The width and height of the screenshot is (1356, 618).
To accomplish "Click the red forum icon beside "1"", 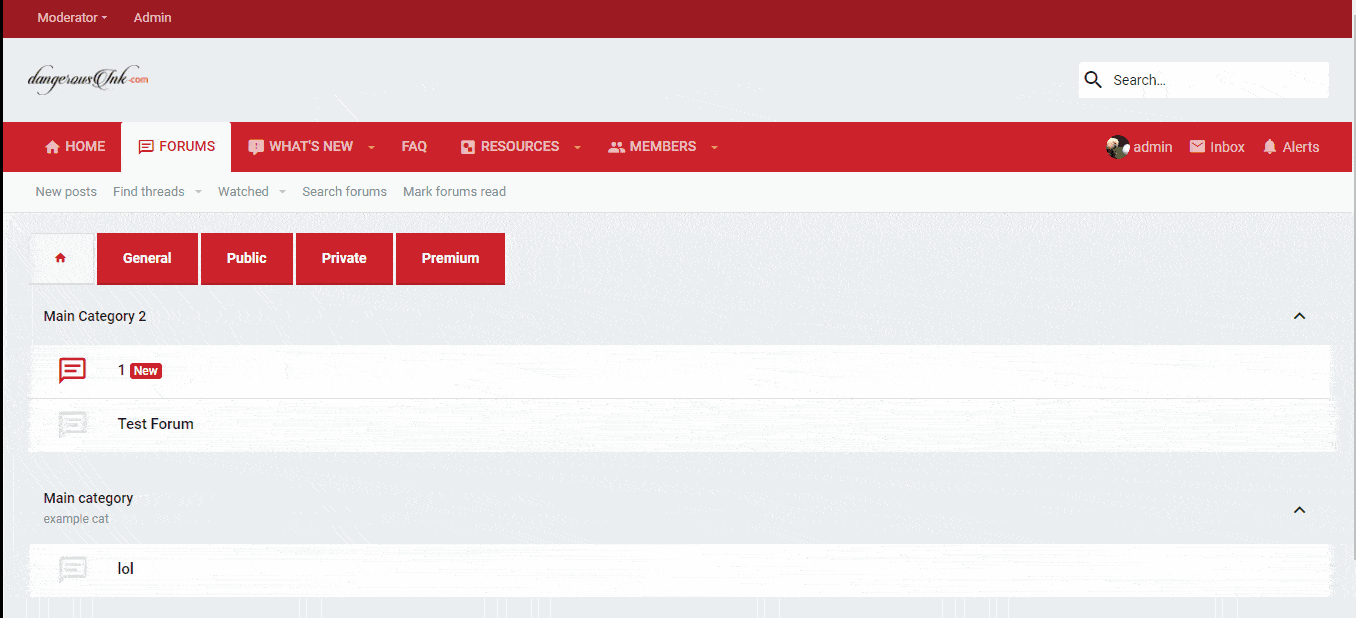I will (x=73, y=371).
